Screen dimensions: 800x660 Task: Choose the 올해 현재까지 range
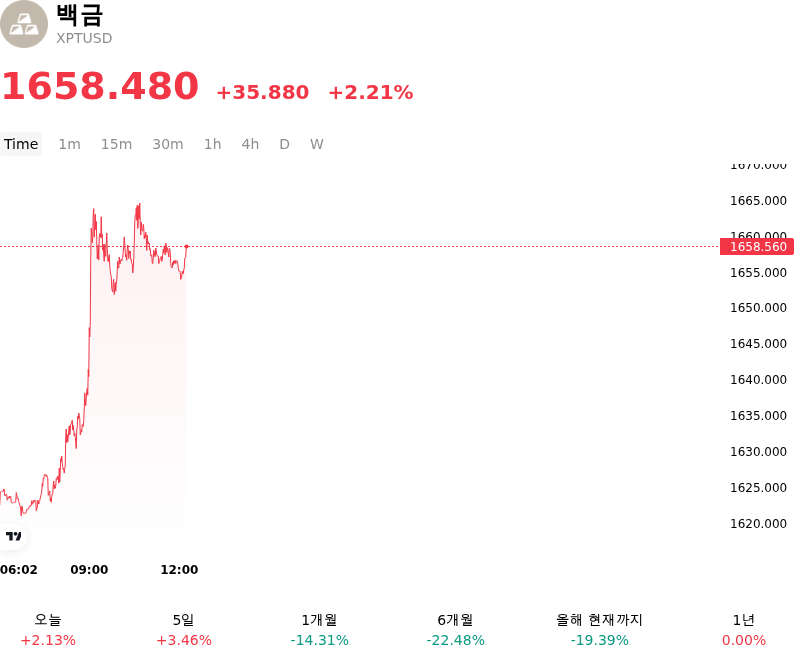click(x=599, y=630)
